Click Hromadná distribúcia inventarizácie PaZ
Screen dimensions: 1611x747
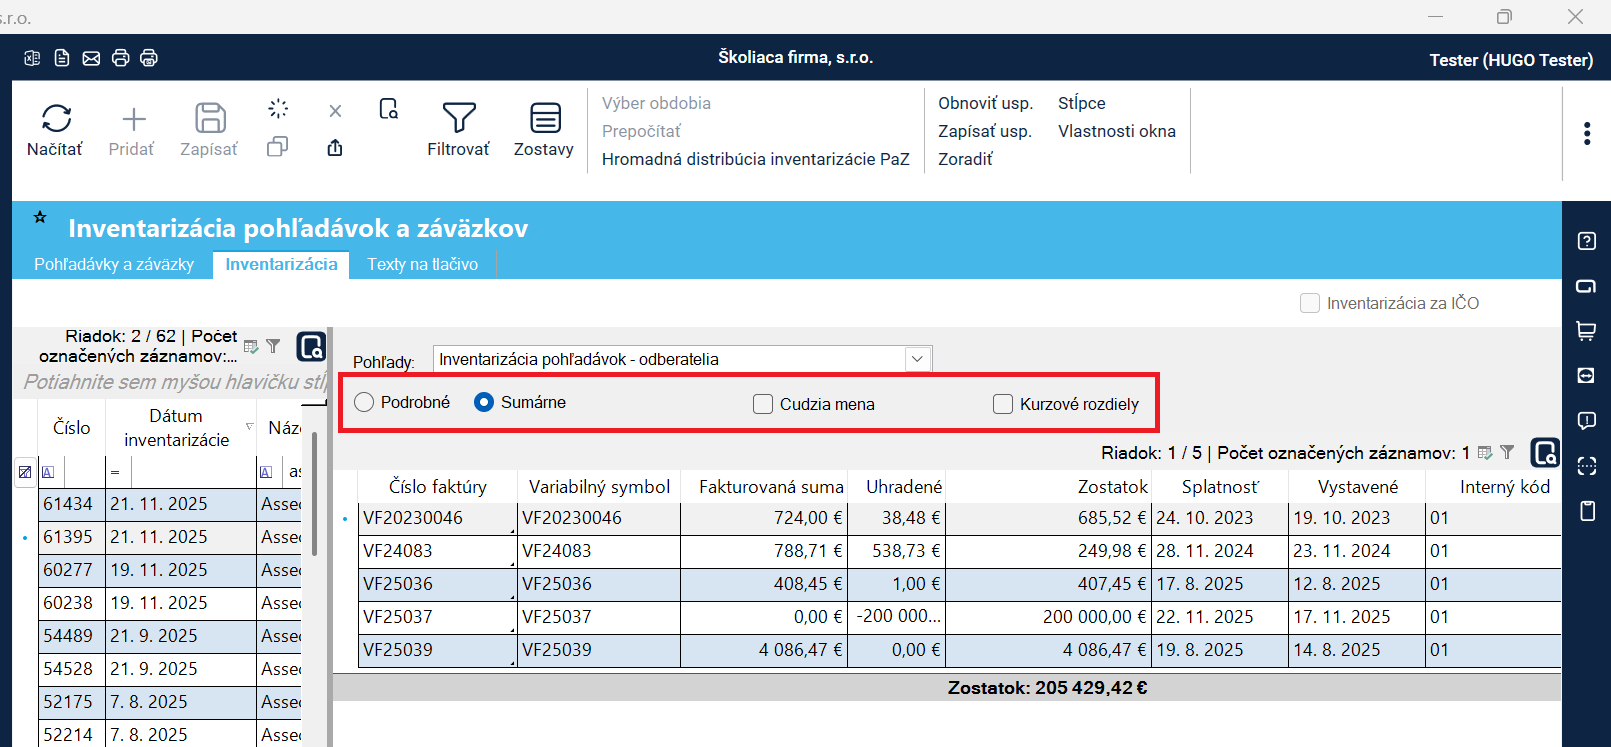pyautogui.click(x=755, y=159)
